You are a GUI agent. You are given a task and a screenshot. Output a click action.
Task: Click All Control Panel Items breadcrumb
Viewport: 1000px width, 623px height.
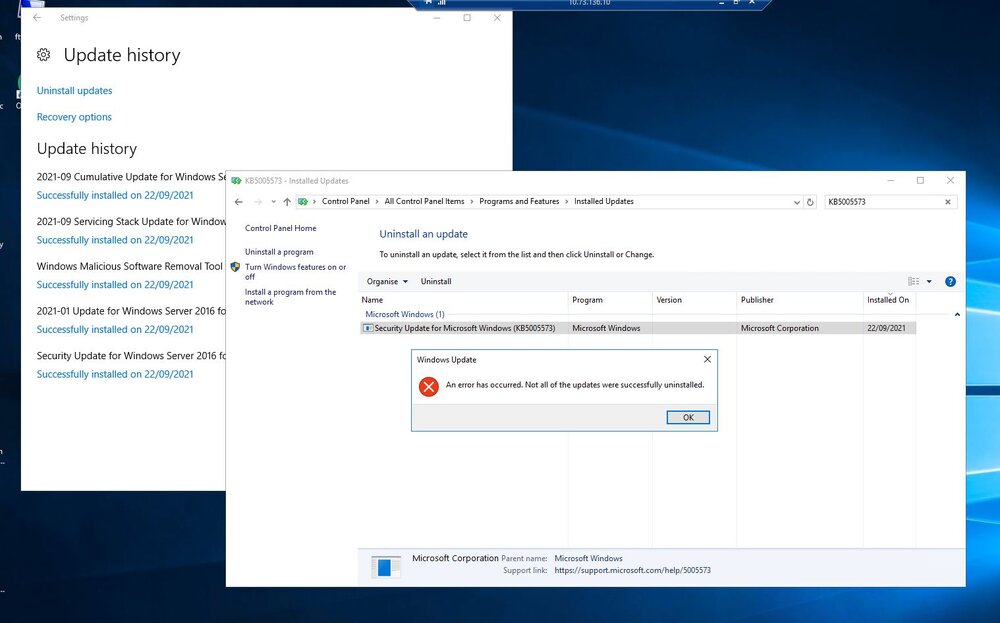click(x=424, y=202)
